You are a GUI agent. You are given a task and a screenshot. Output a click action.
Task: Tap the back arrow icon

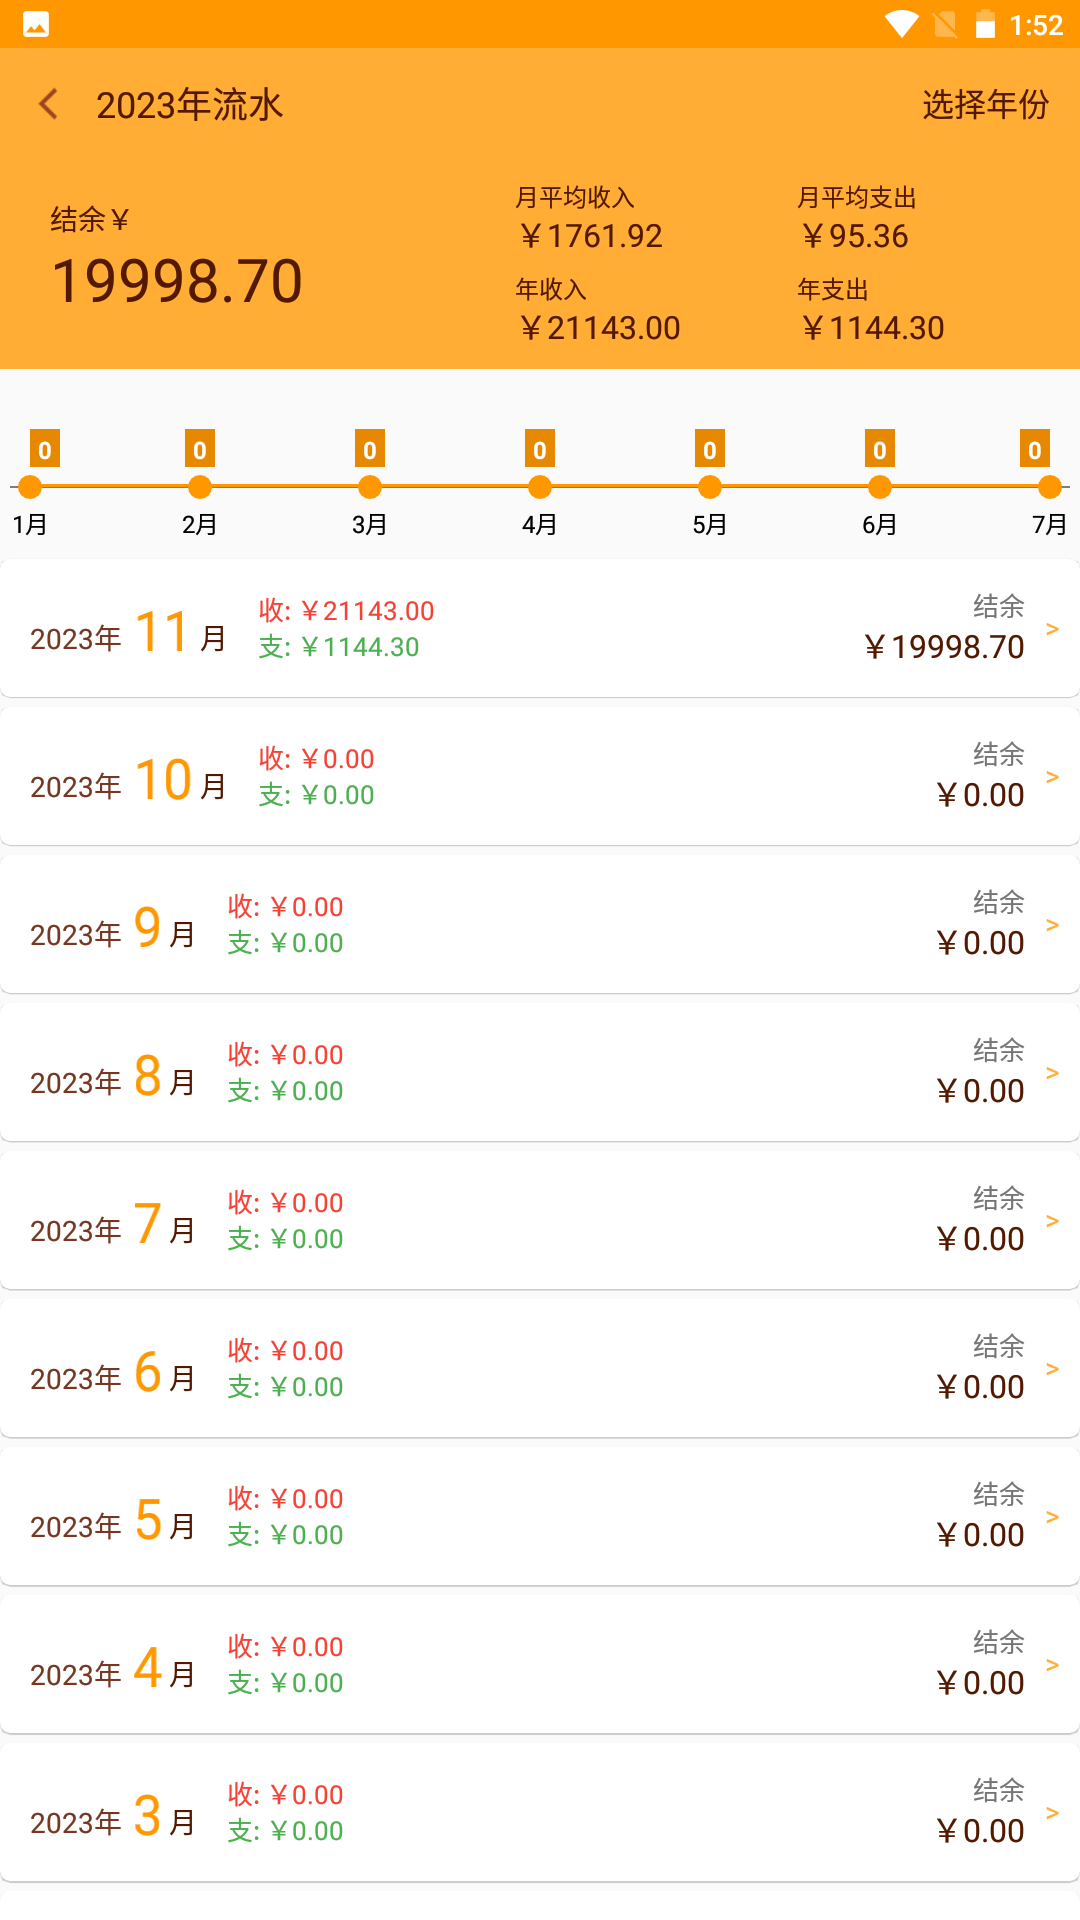point(48,104)
